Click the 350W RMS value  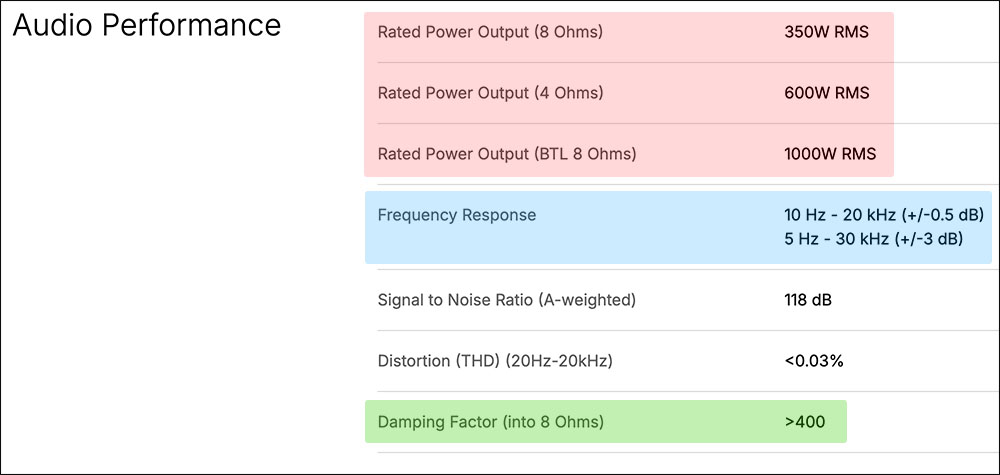[826, 32]
